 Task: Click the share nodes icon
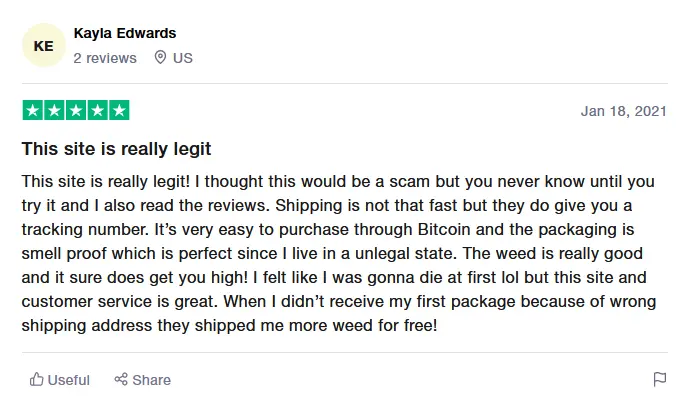coord(121,379)
